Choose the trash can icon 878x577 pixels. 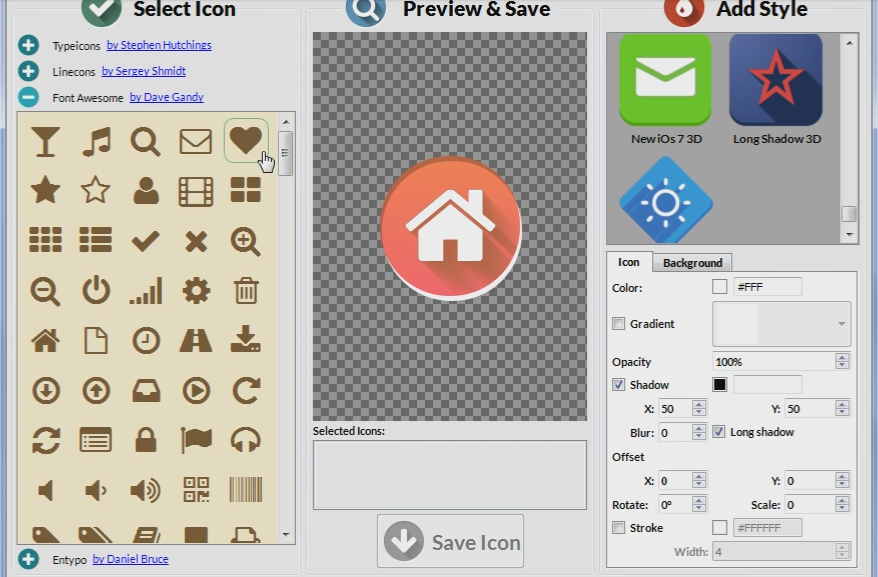(246, 291)
